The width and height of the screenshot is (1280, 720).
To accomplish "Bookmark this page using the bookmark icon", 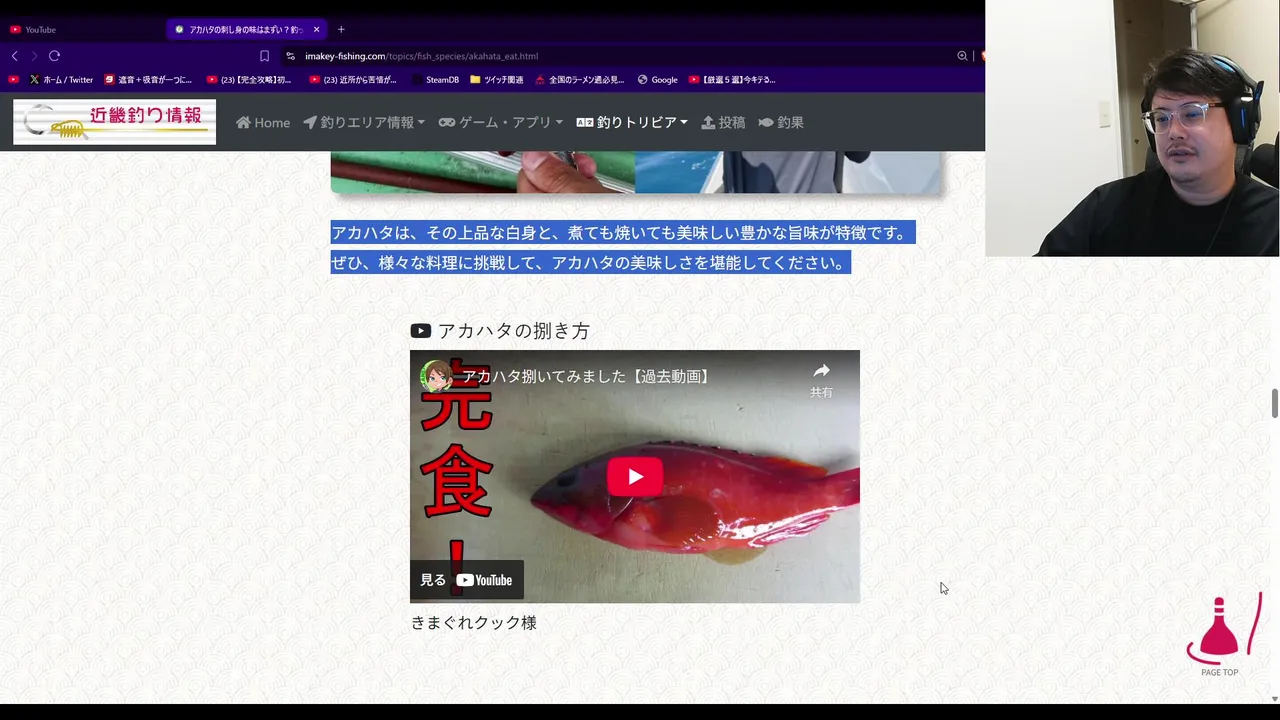I will (x=264, y=56).
